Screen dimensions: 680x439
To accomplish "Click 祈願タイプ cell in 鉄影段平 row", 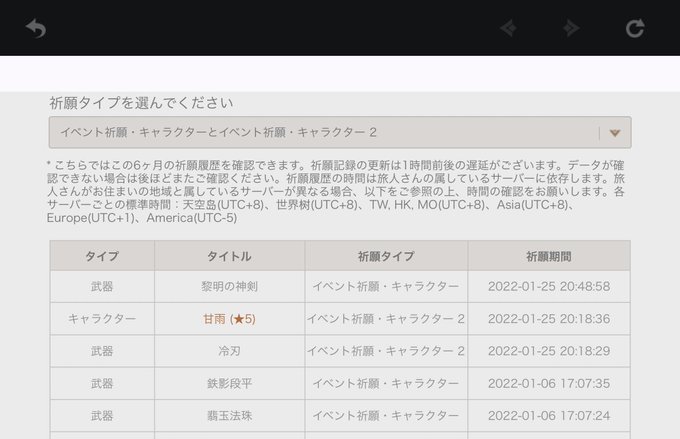I will (386, 383).
